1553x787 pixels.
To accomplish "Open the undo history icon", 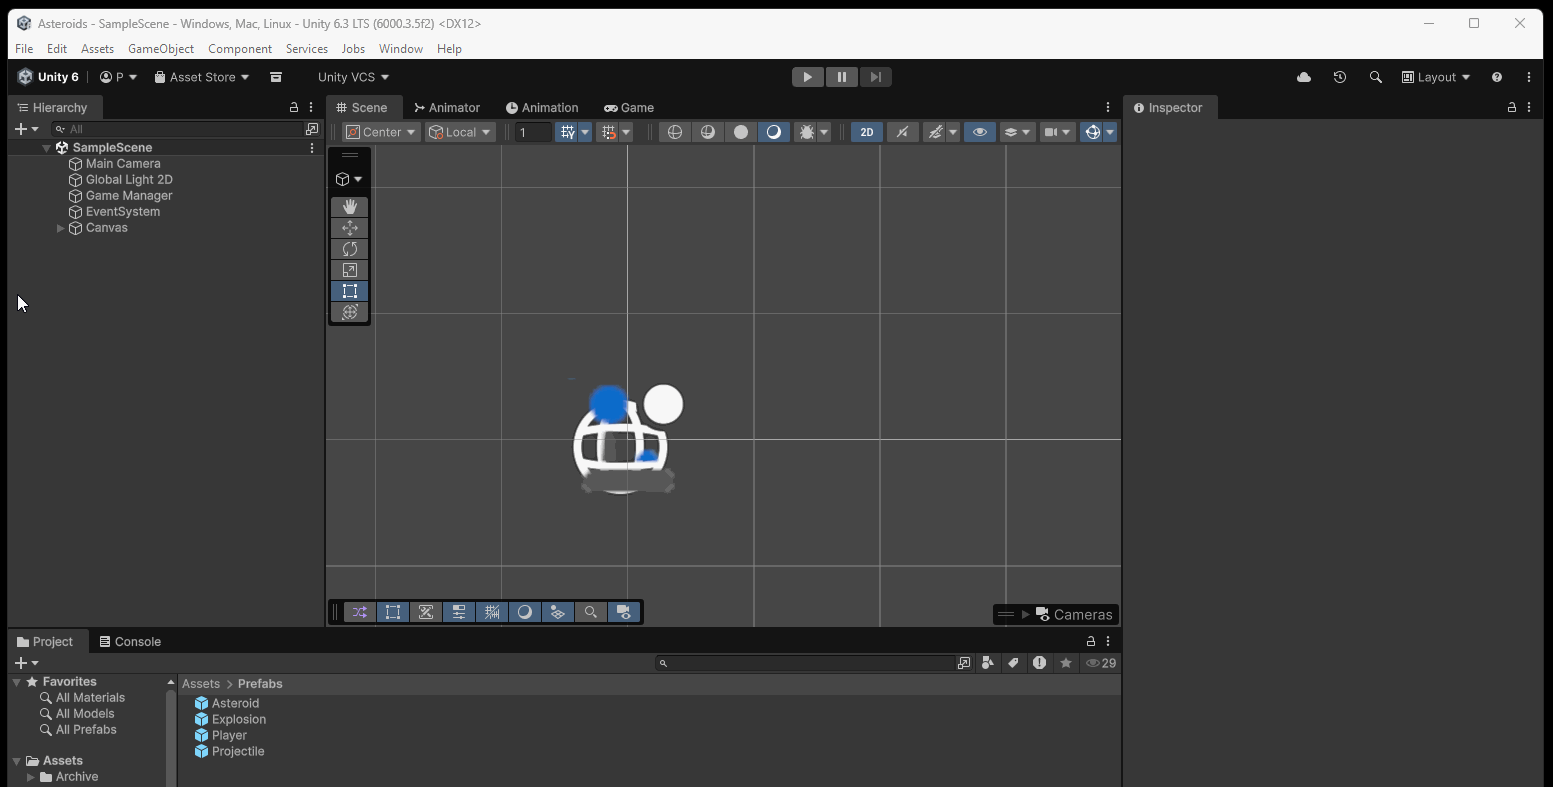I will 1340,77.
